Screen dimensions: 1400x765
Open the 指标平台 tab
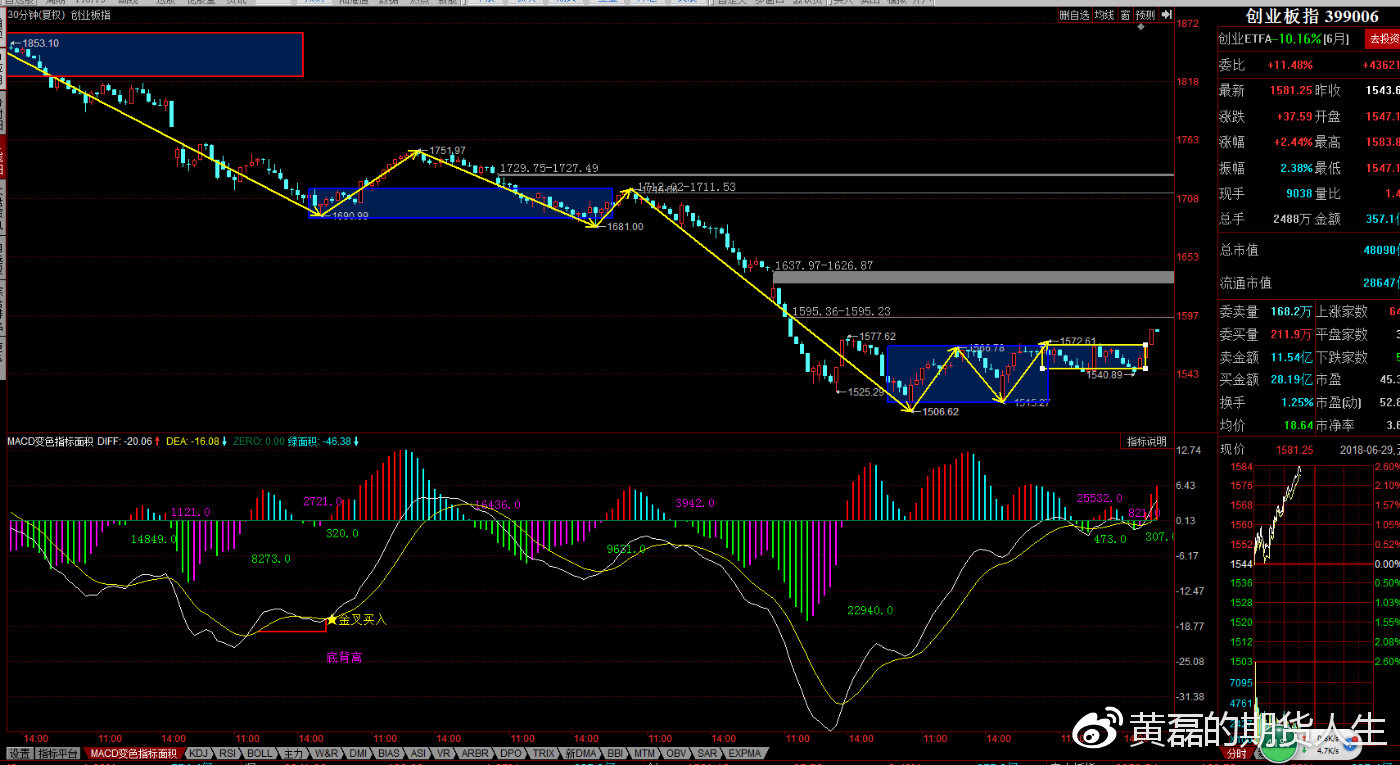point(59,753)
